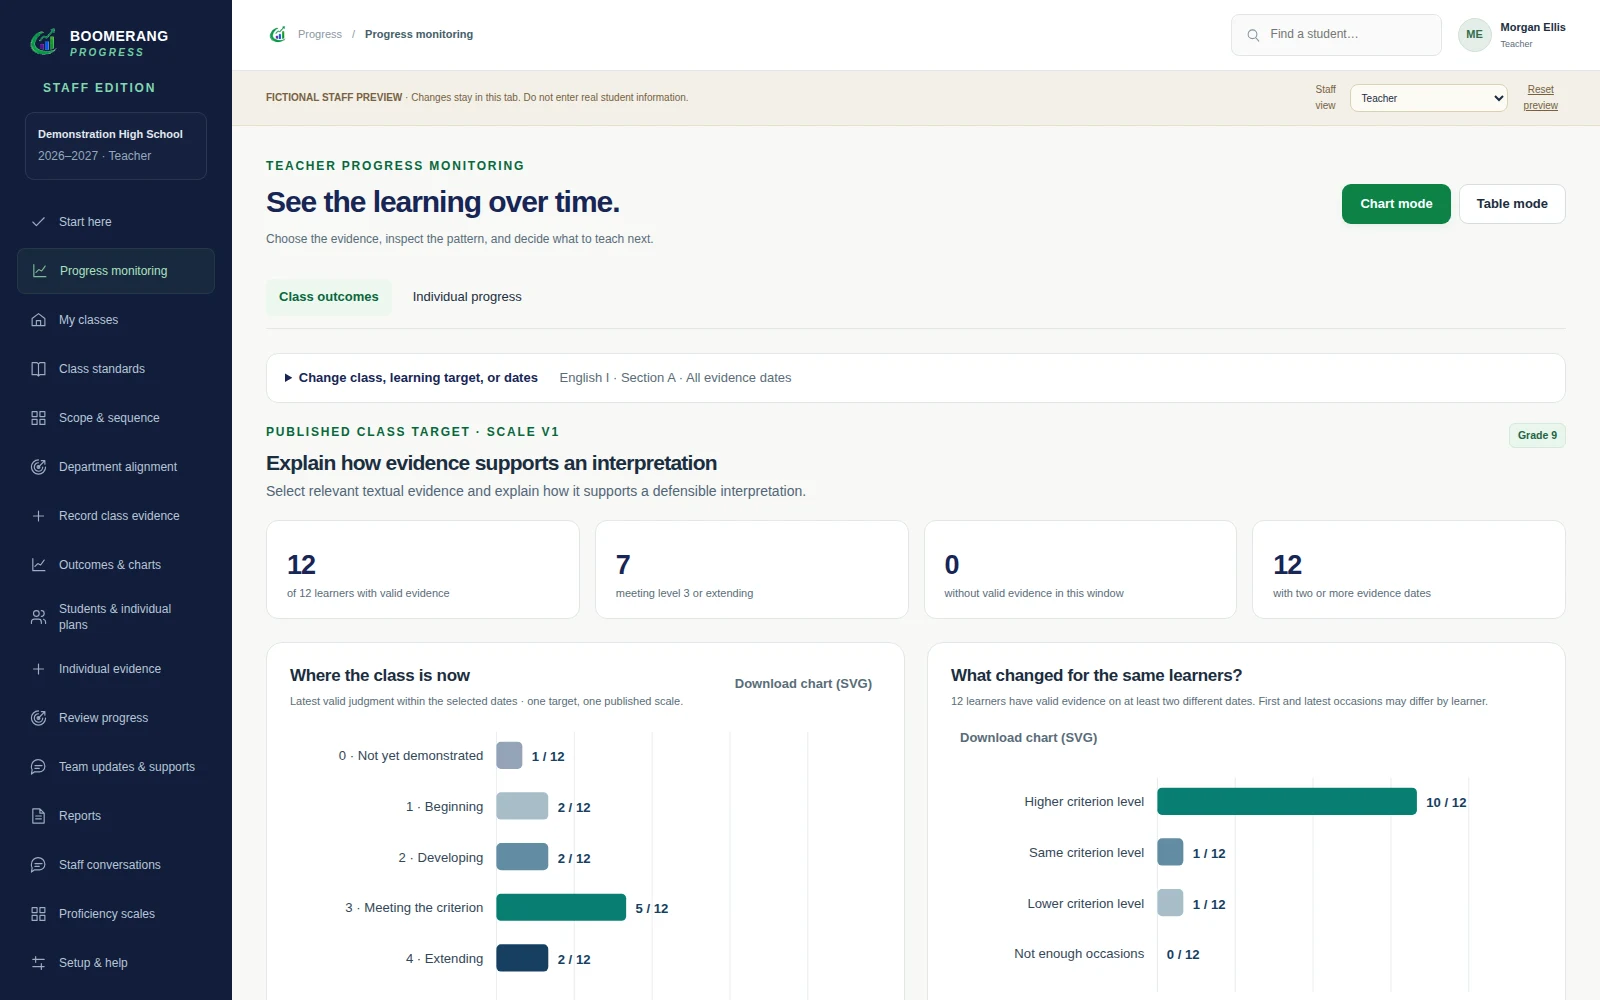Click English I · Section A summary text
The width and height of the screenshot is (1600, 1000).
tap(675, 378)
